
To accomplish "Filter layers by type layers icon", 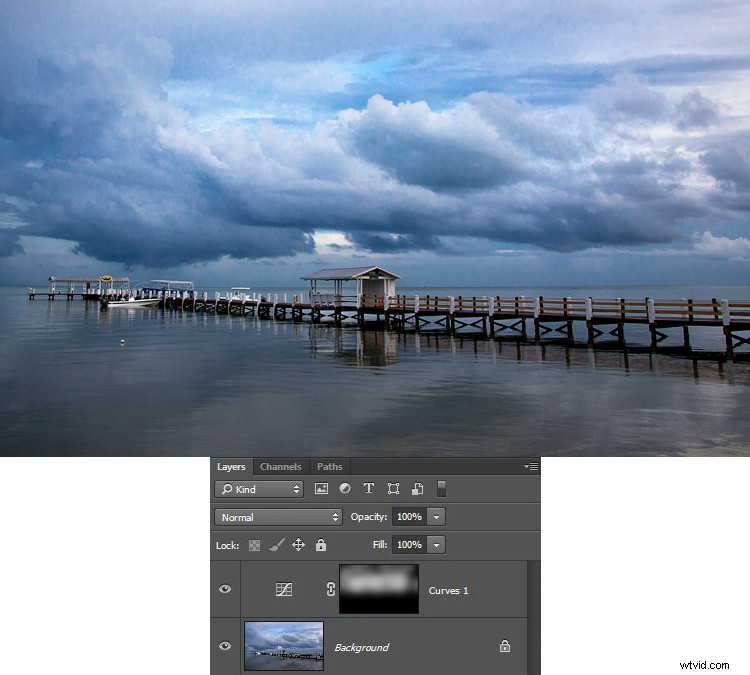I will click(x=368, y=488).
